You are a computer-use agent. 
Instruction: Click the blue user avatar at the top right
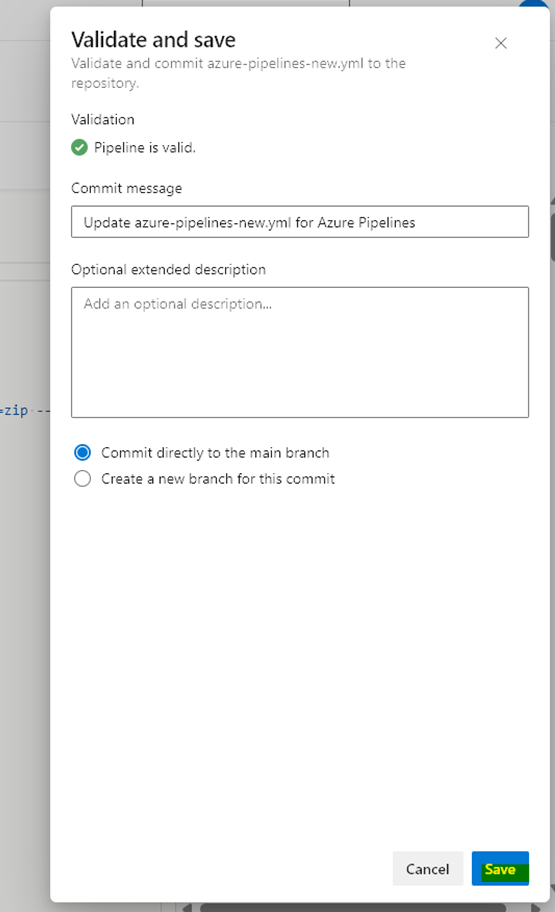point(535,5)
